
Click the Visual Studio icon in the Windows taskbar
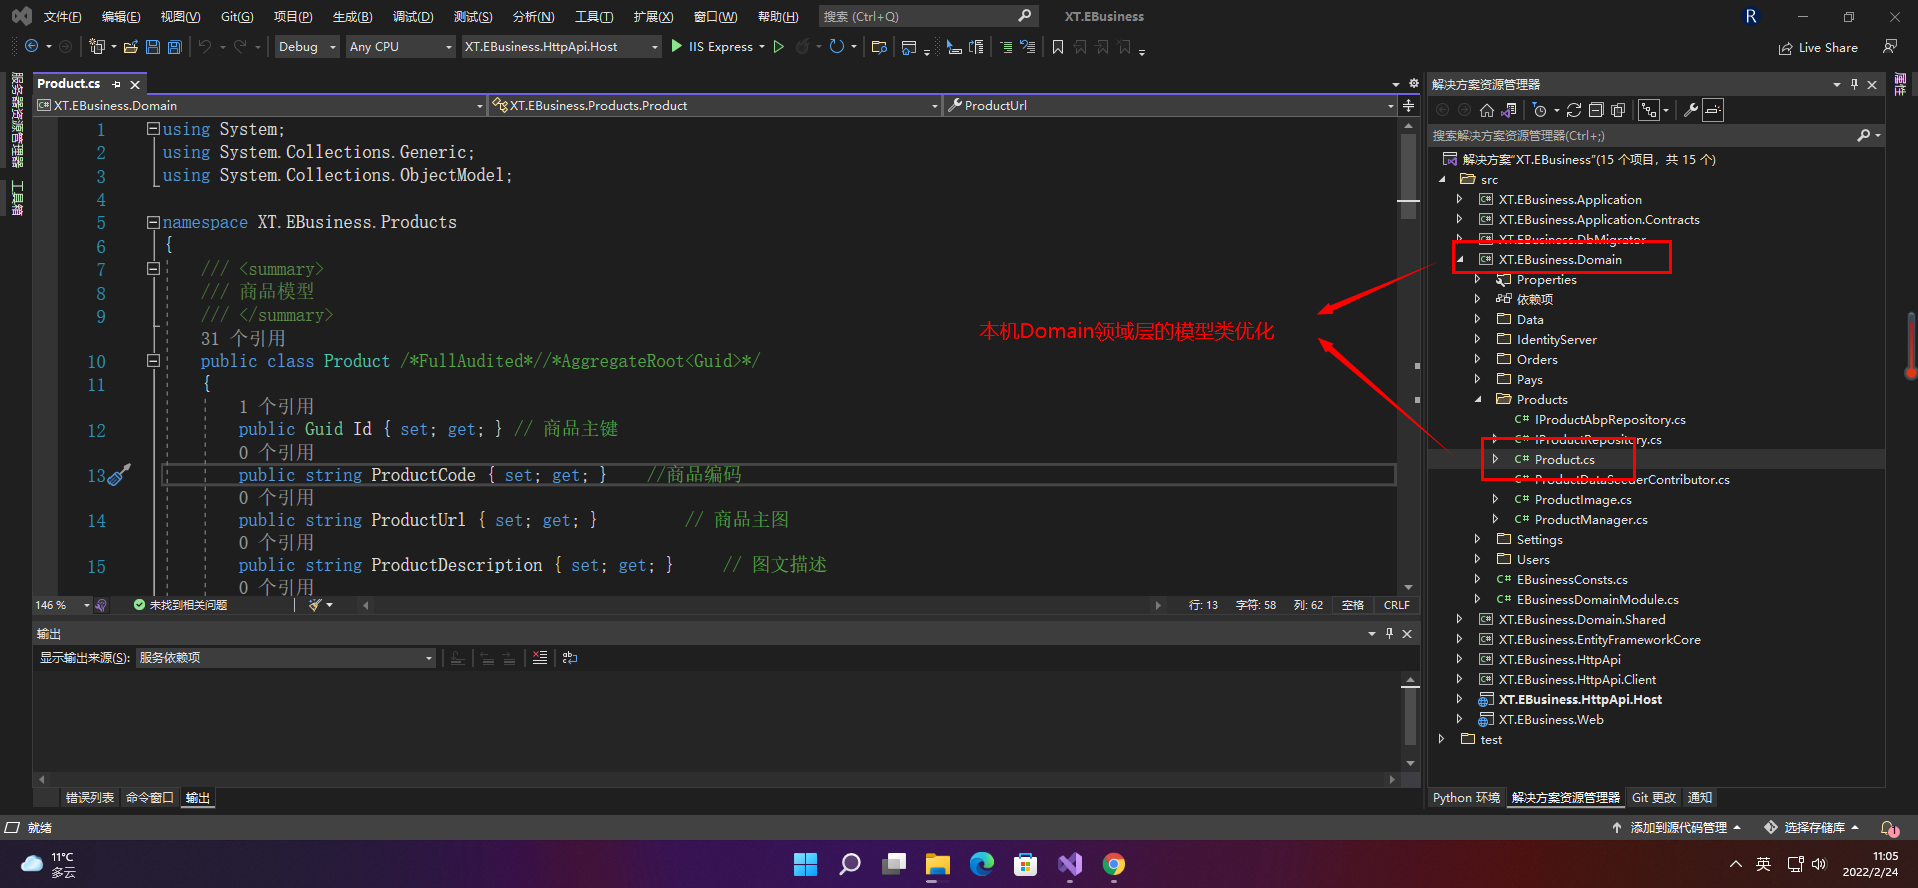[1070, 864]
